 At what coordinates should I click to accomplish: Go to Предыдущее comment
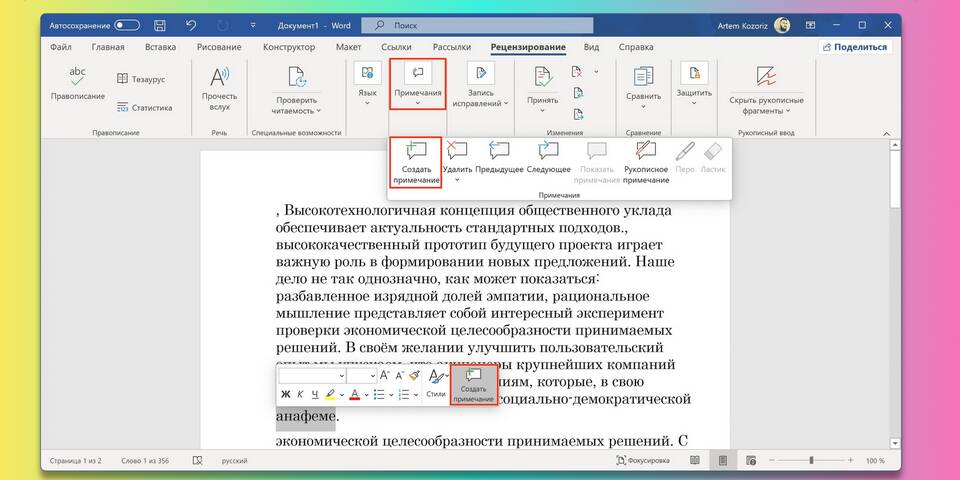pyautogui.click(x=499, y=158)
